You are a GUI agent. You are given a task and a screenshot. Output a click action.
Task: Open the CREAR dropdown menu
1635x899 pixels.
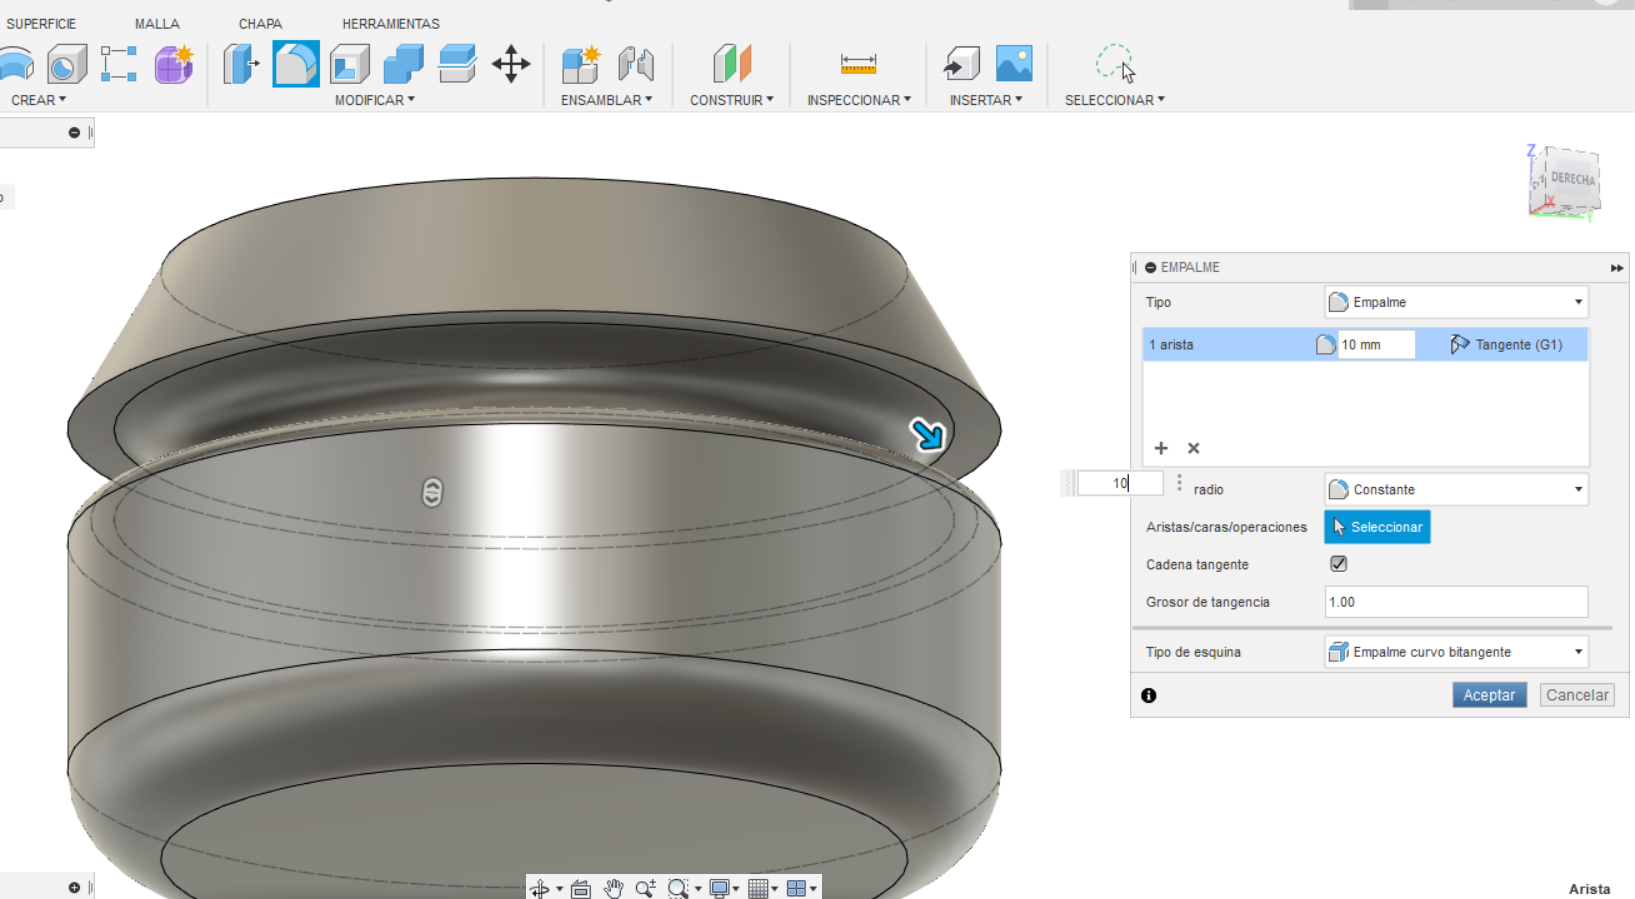pos(38,100)
